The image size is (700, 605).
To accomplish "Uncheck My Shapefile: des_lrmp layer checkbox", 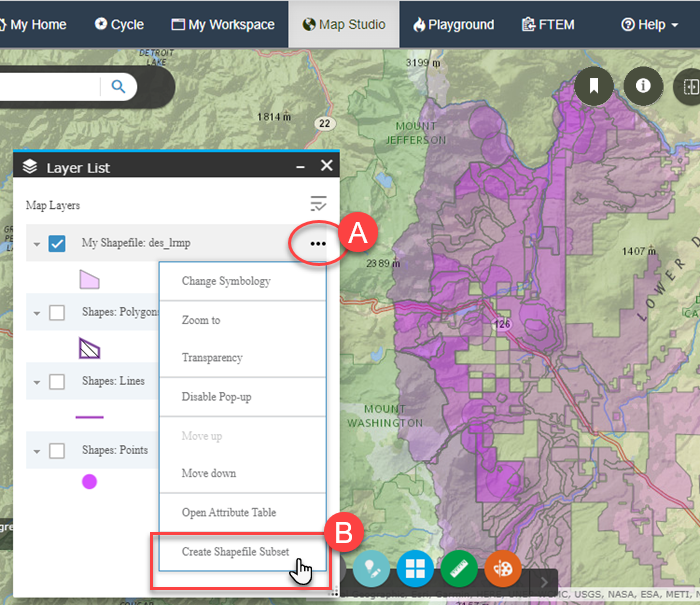I will (57, 243).
